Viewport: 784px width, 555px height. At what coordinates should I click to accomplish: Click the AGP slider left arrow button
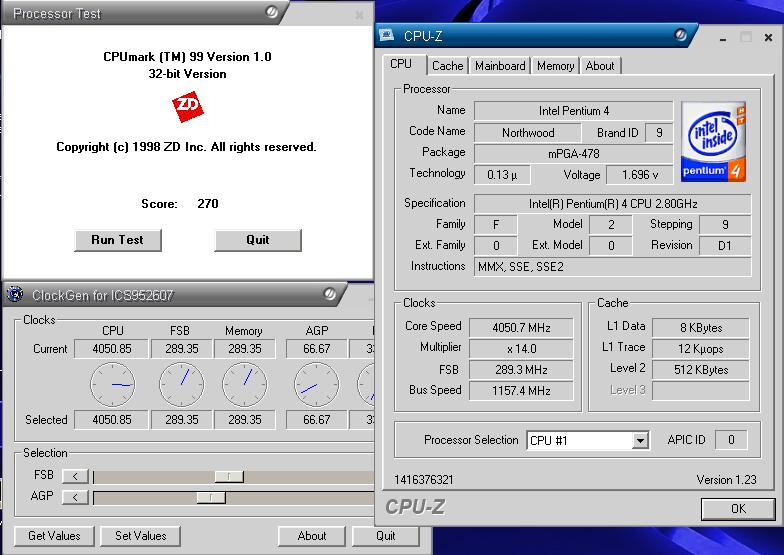coord(75,497)
